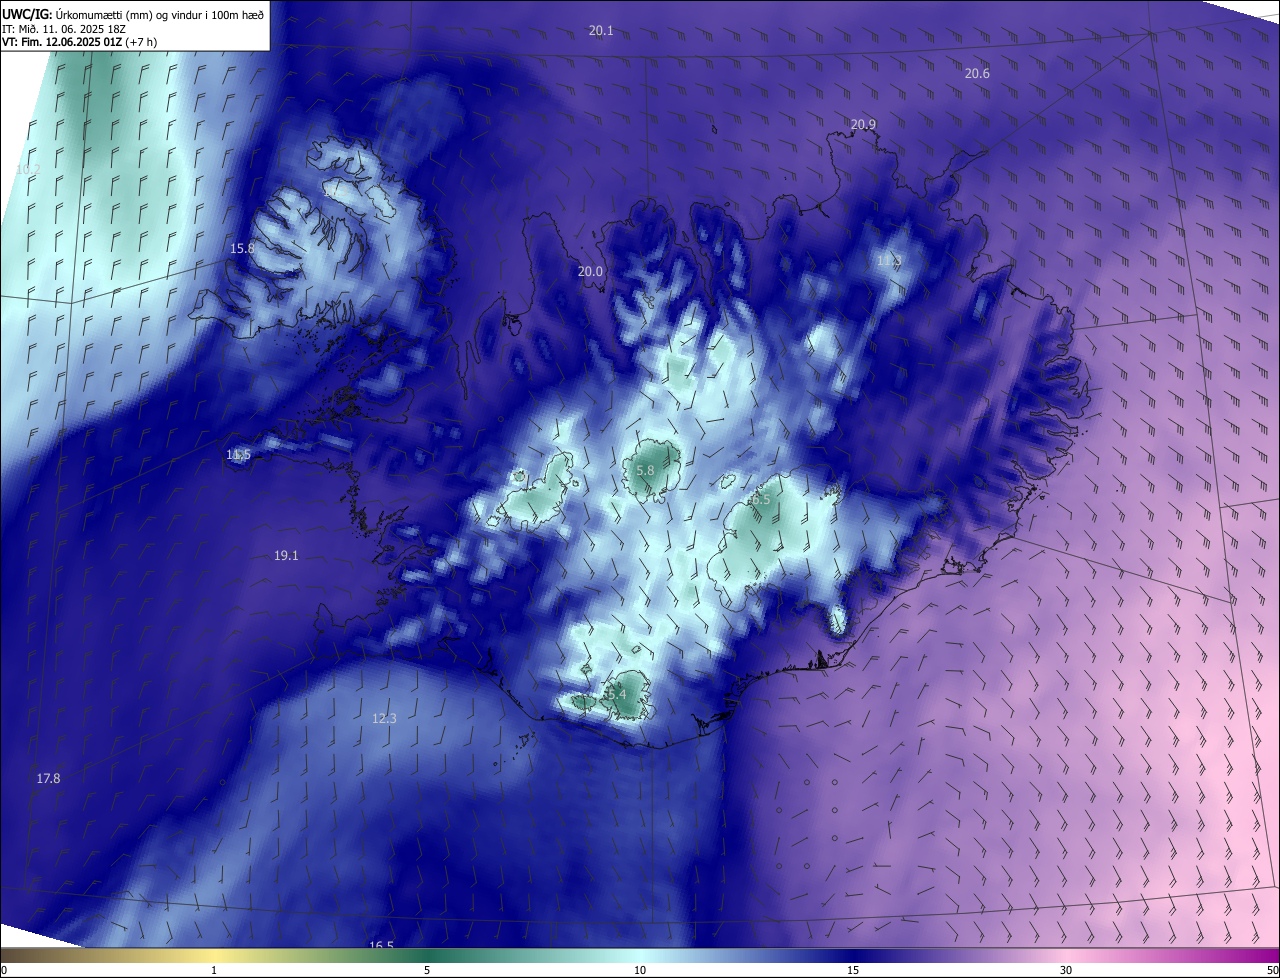The width and height of the screenshot is (1280, 978).
Task: Click the 15 tick on the color scale
Action: [x=853, y=970]
